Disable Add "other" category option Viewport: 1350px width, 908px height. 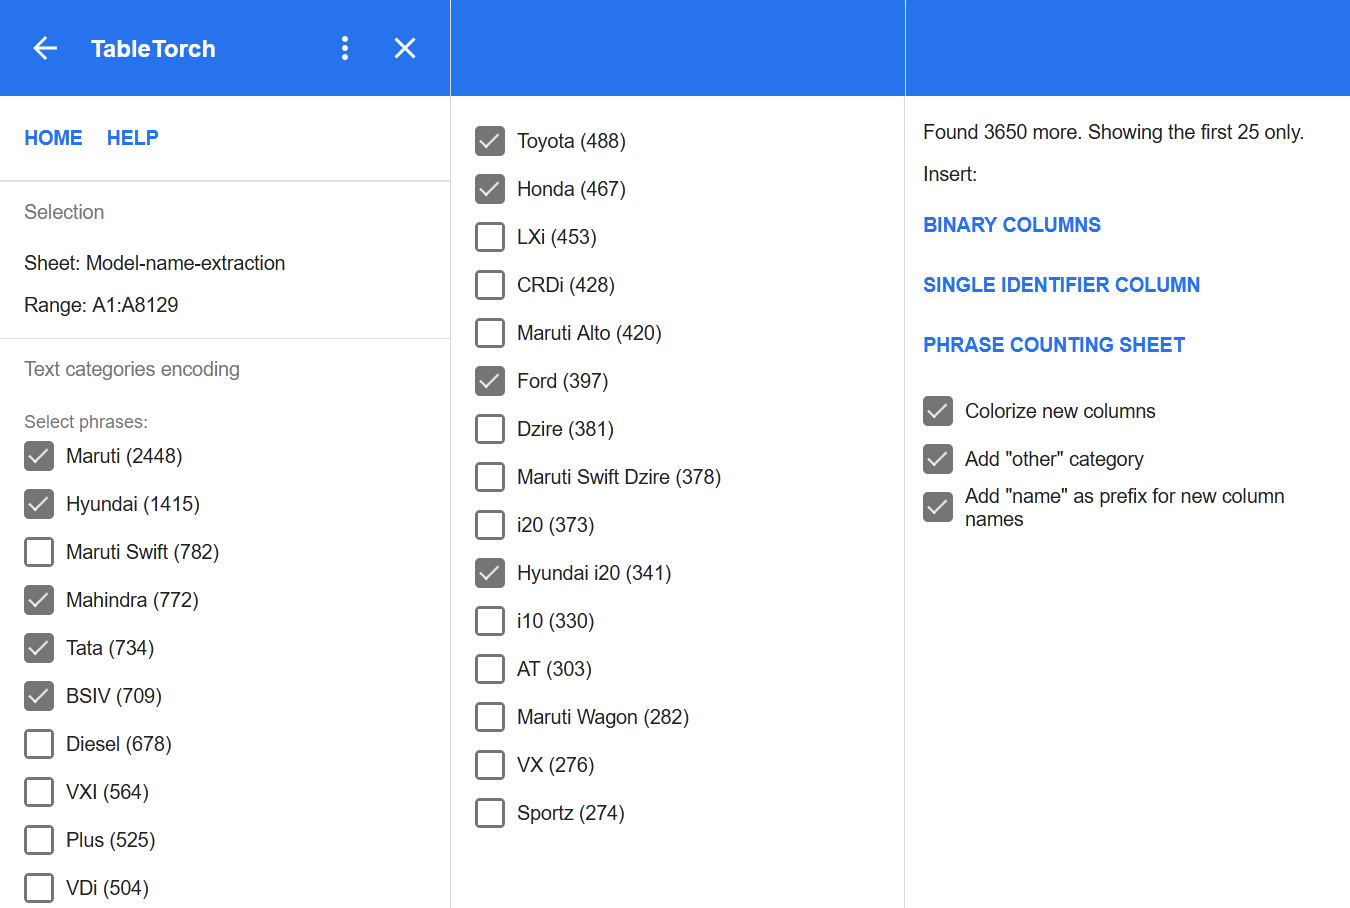938,459
